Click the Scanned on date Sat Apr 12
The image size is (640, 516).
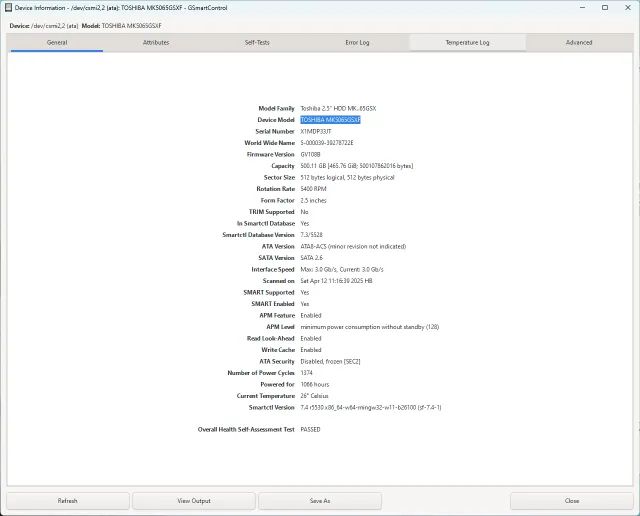336,281
